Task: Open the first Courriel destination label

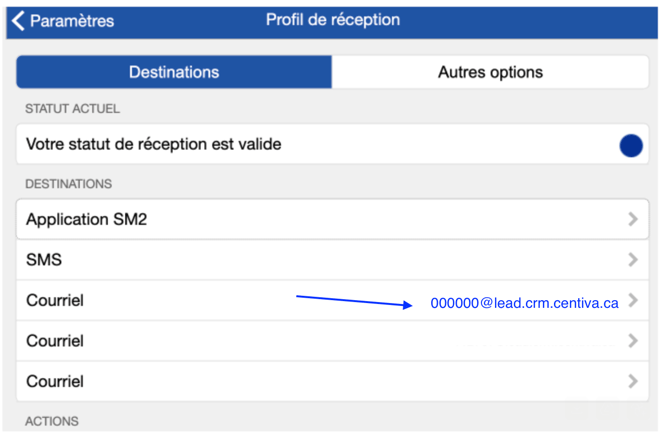Action: (x=55, y=301)
